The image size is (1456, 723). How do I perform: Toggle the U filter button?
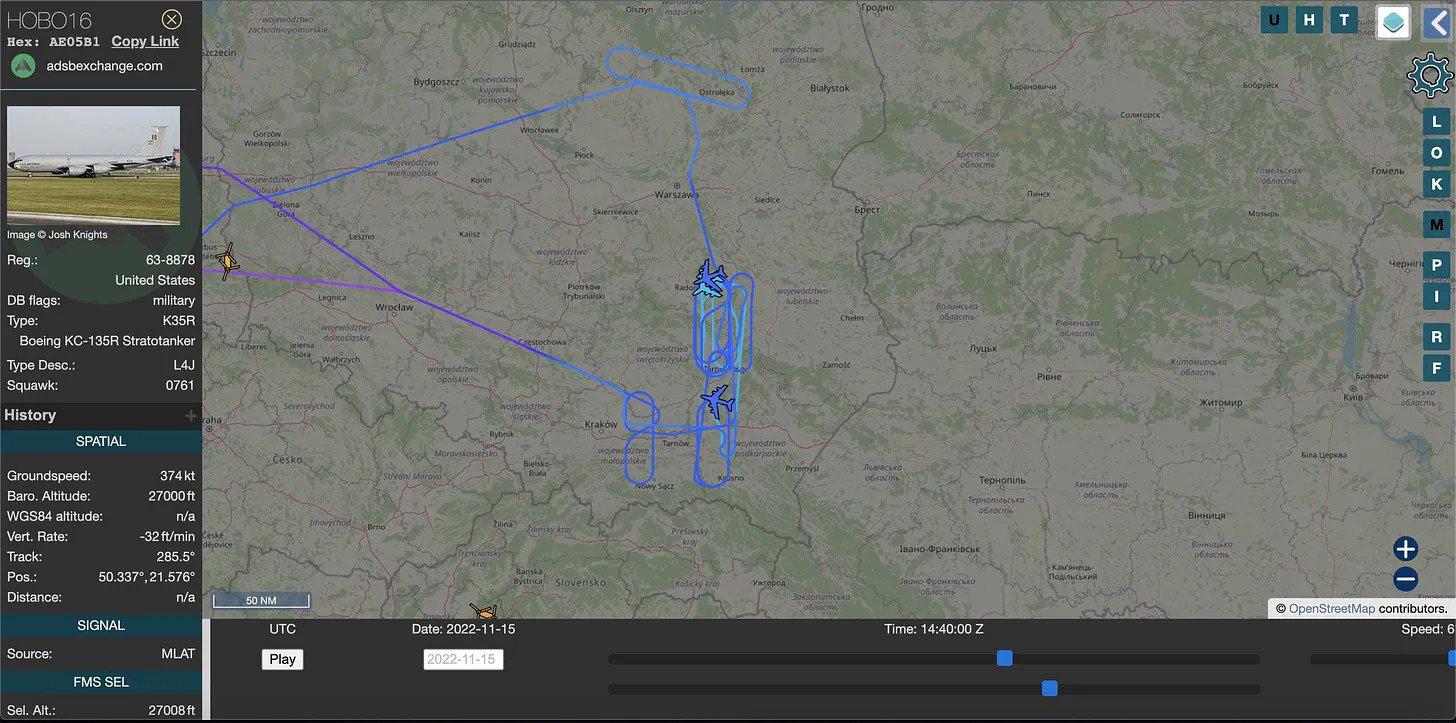point(1274,20)
